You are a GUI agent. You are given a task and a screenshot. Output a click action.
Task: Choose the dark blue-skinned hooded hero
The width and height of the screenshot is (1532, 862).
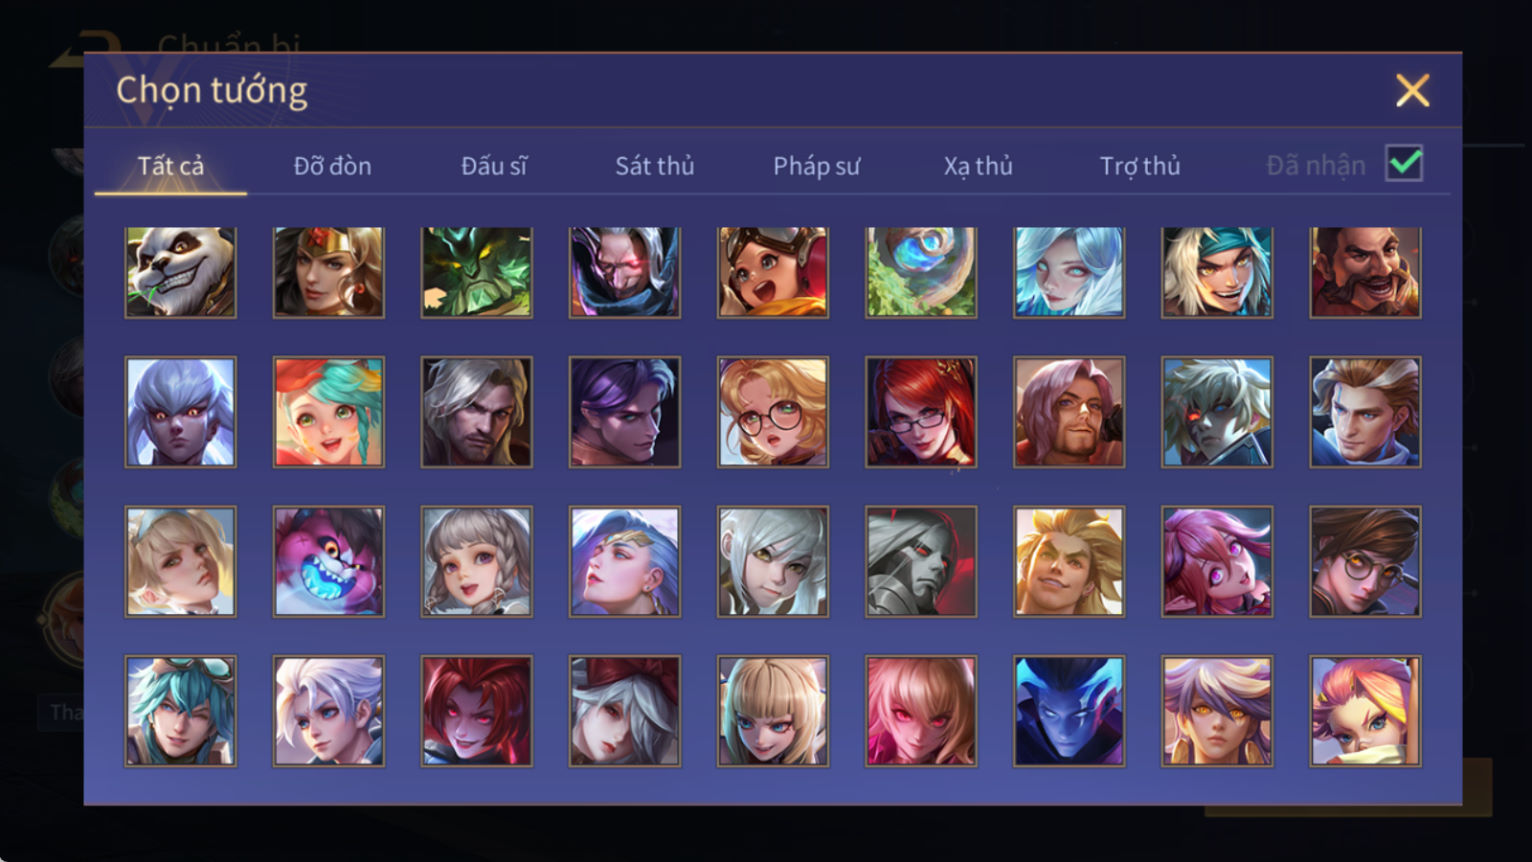pyautogui.click(x=1069, y=711)
